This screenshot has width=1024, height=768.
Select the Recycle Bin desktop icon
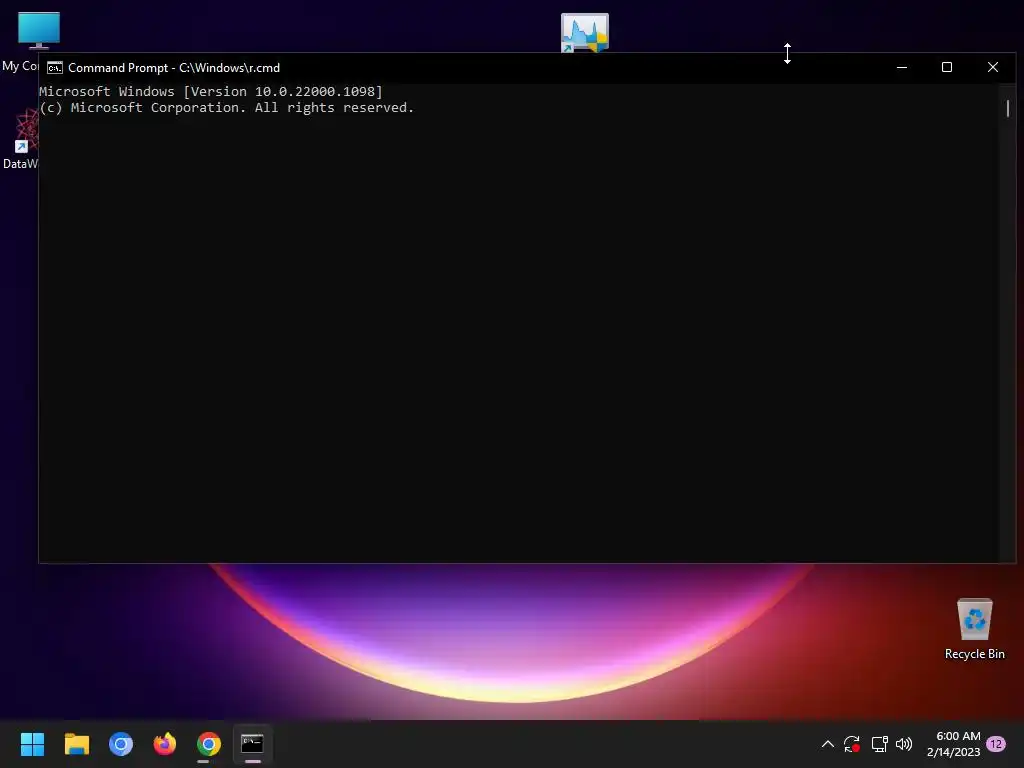point(974,629)
